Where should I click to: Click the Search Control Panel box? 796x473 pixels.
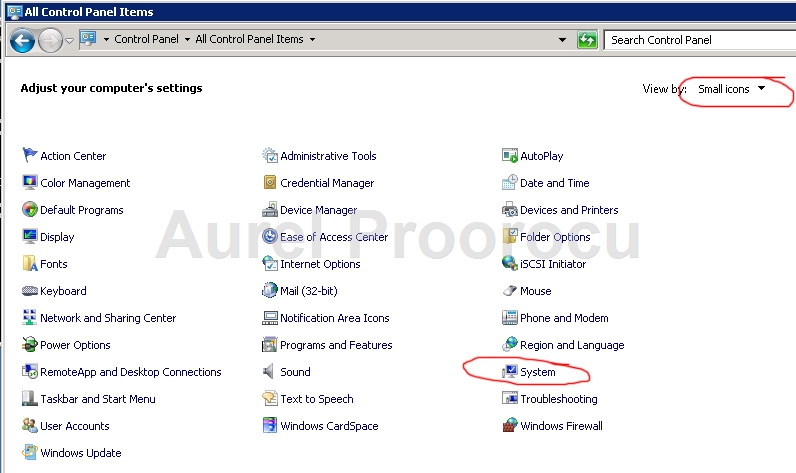(700, 40)
